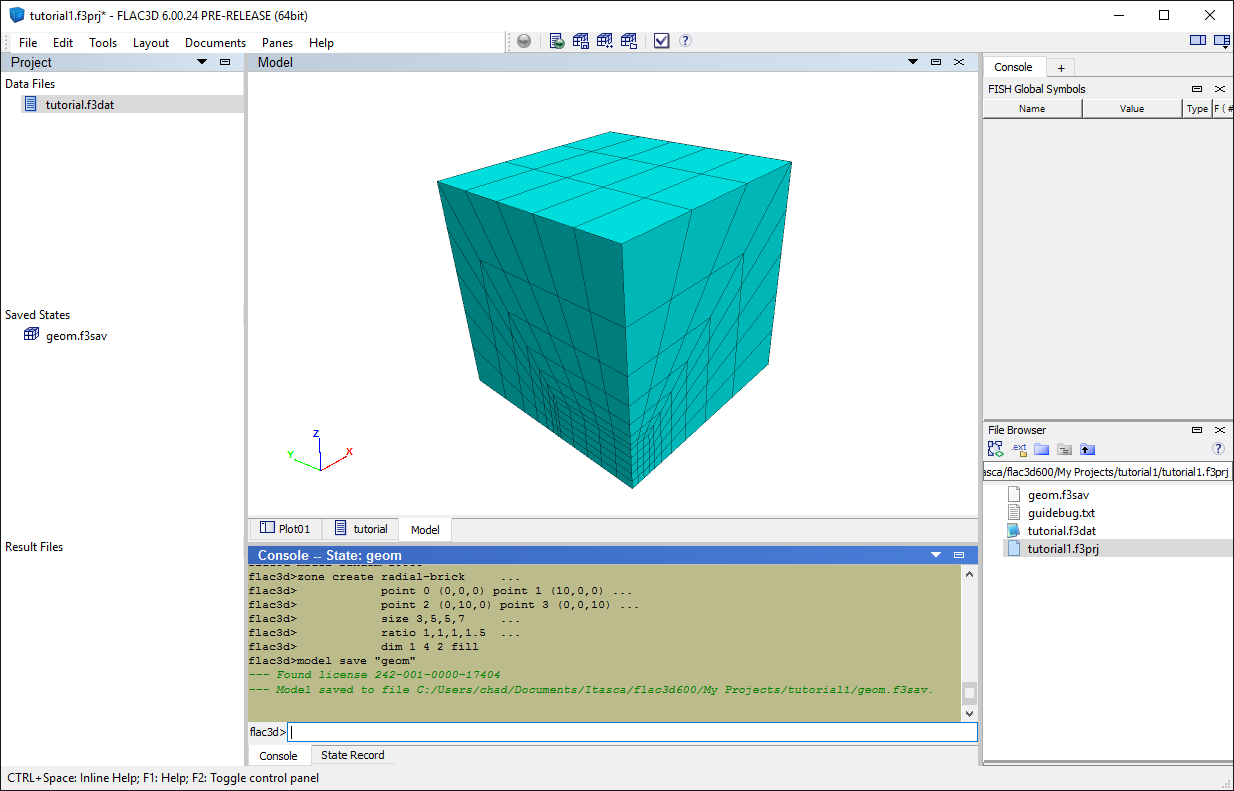The height and width of the screenshot is (791, 1234).
Task: Select the Model tab
Action: (x=425, y=530)
